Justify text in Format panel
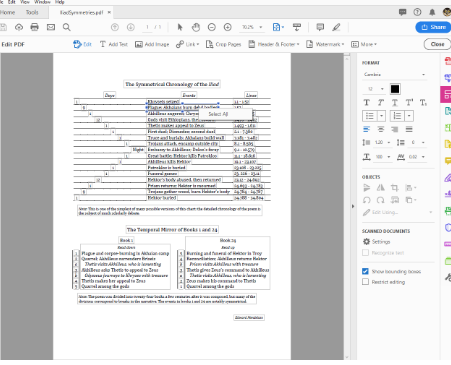 tap(409, 129)
